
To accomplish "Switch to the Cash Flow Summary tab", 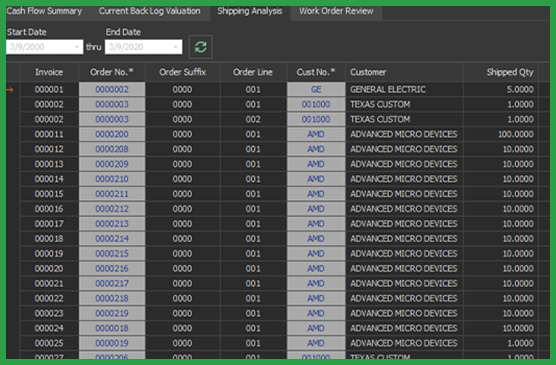I will click(x=44, y=11).
